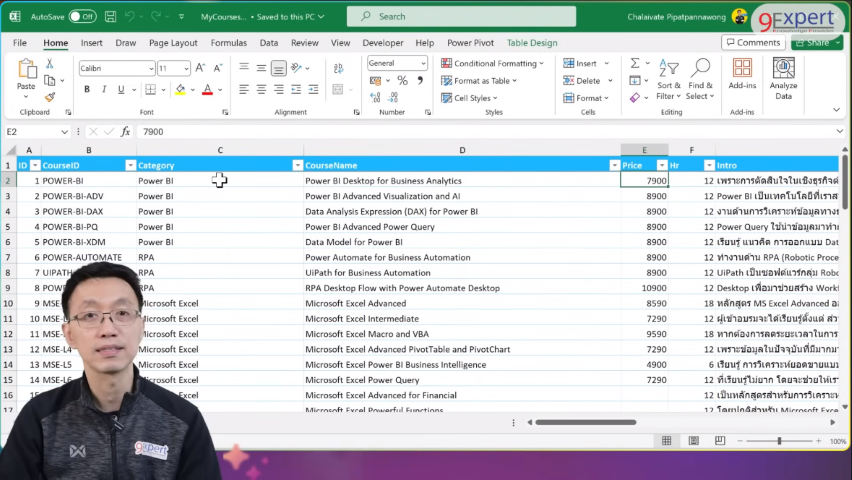Switch to the Page Layout tab

tap(173, 42)
